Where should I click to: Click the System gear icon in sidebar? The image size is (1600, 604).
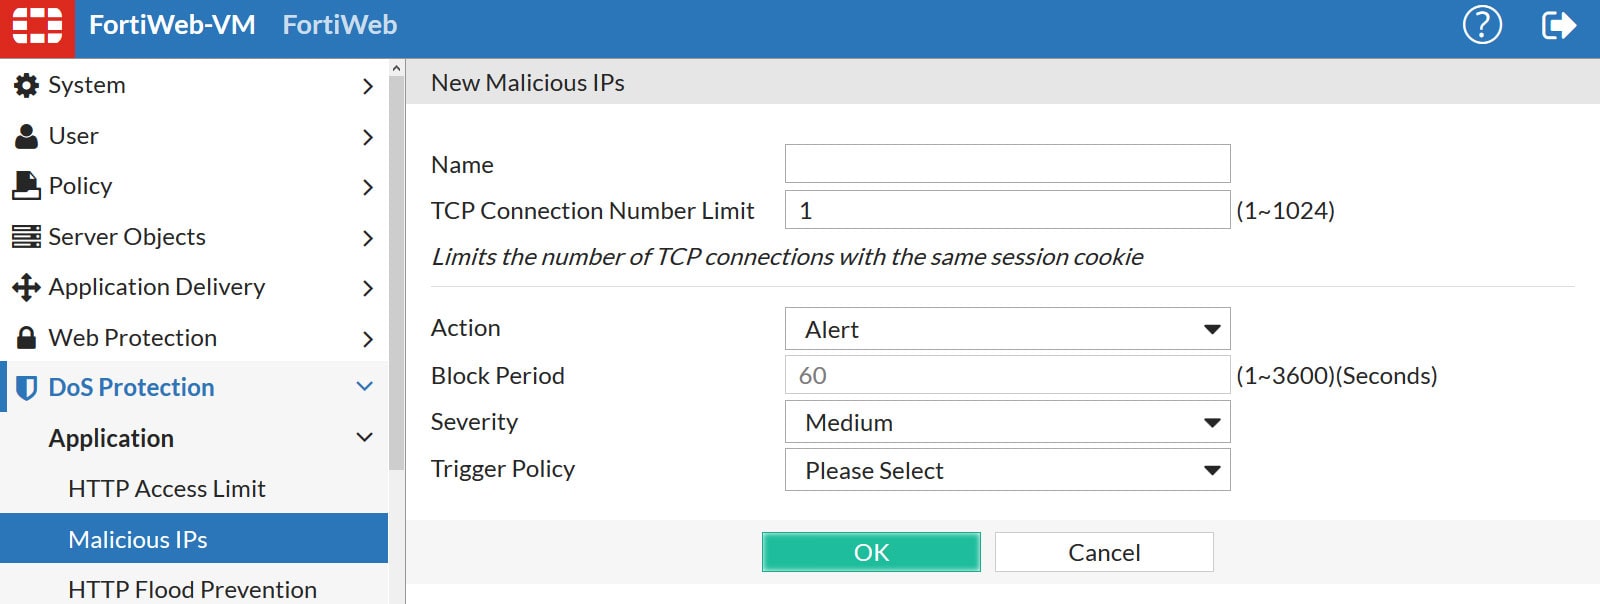(x=26, y=85)
